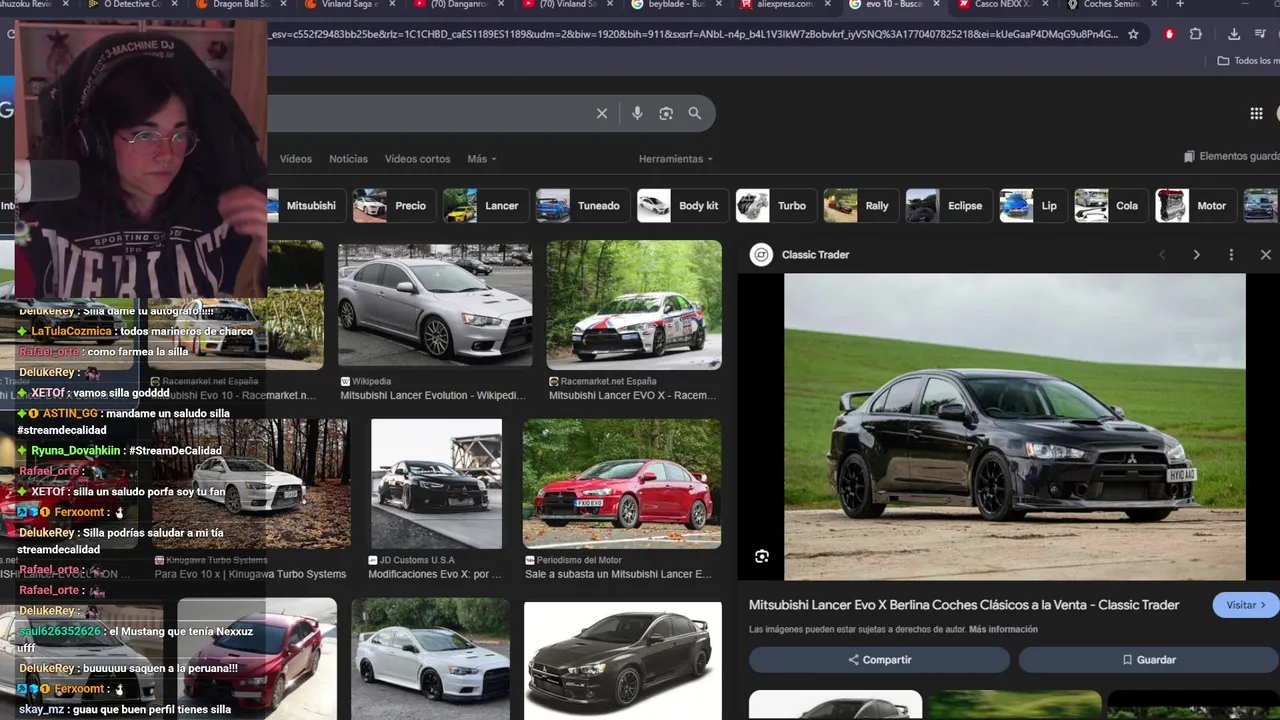Viewport: 1280px width, 720px height.
Task: Click the browser address bar URL
Action: click(x=692, y=34)
